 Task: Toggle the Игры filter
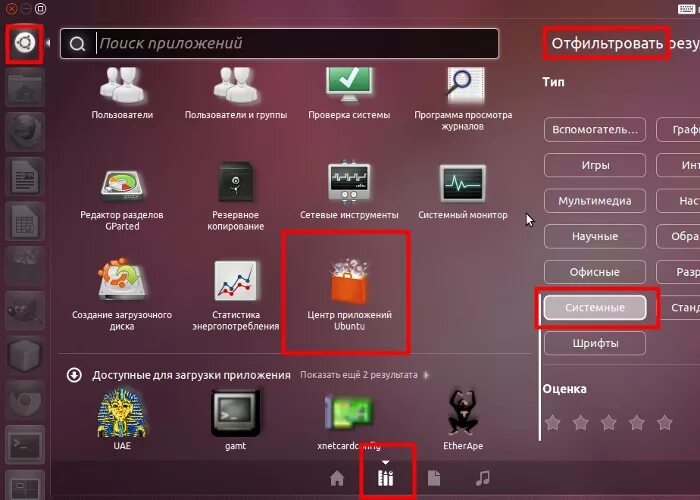pos(595,165)
